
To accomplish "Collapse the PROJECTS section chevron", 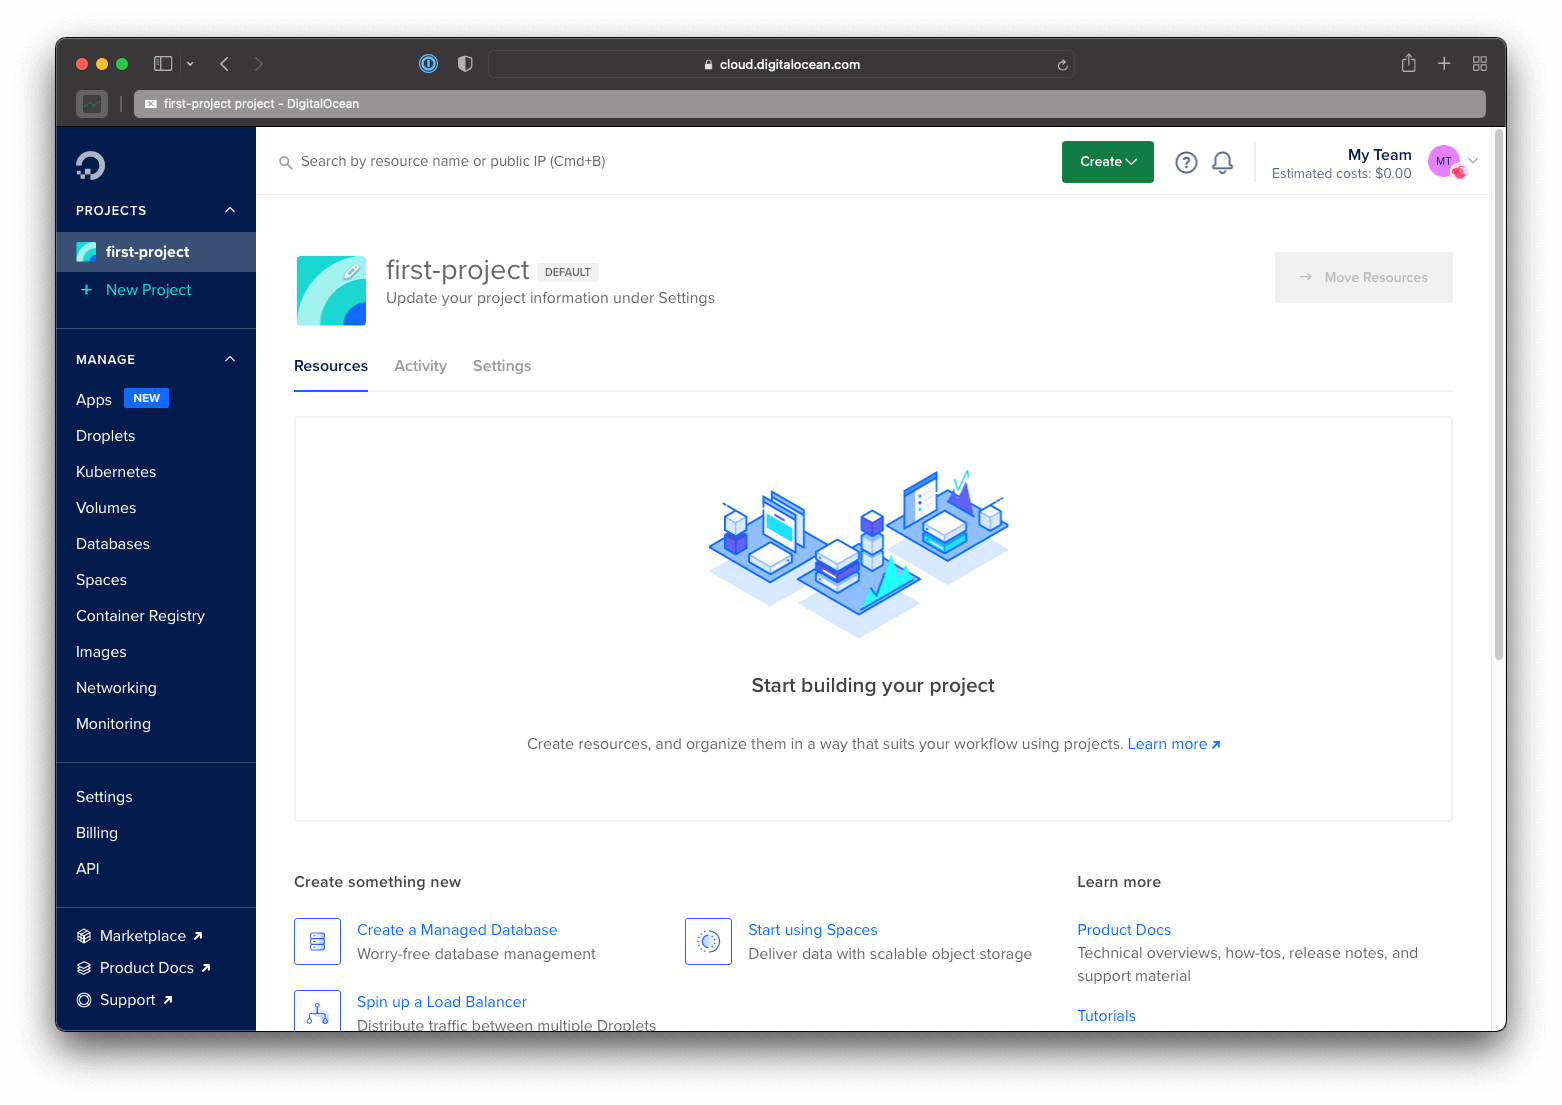I will [230, 210].
